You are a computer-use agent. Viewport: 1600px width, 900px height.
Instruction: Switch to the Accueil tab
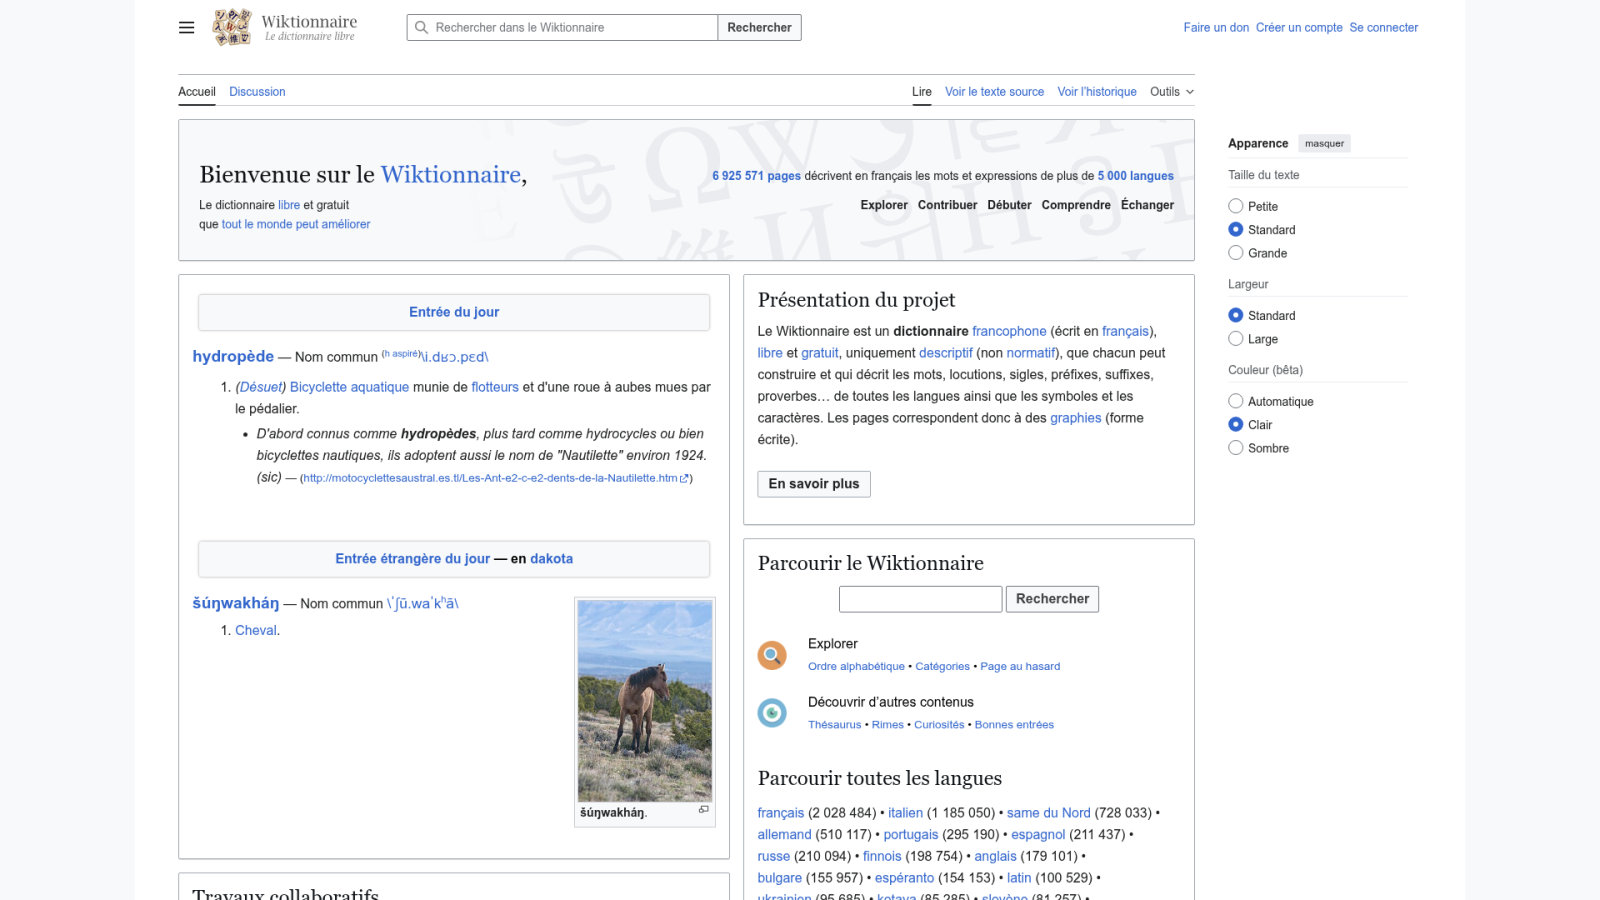(197, 92)
